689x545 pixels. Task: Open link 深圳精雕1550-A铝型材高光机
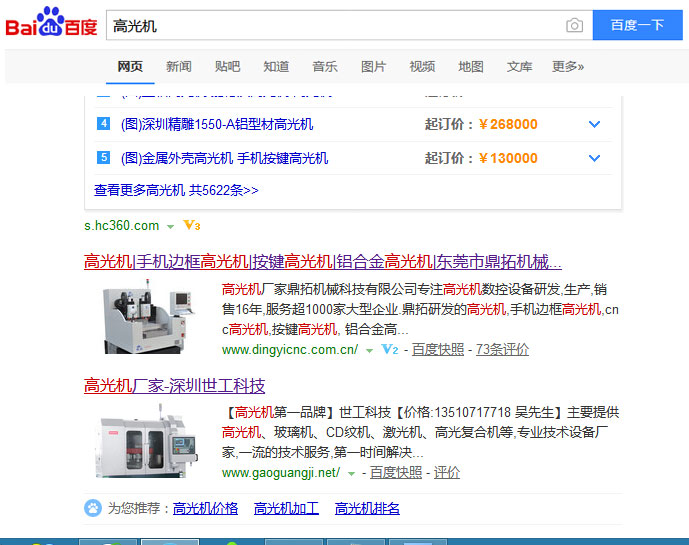(217, 124)
